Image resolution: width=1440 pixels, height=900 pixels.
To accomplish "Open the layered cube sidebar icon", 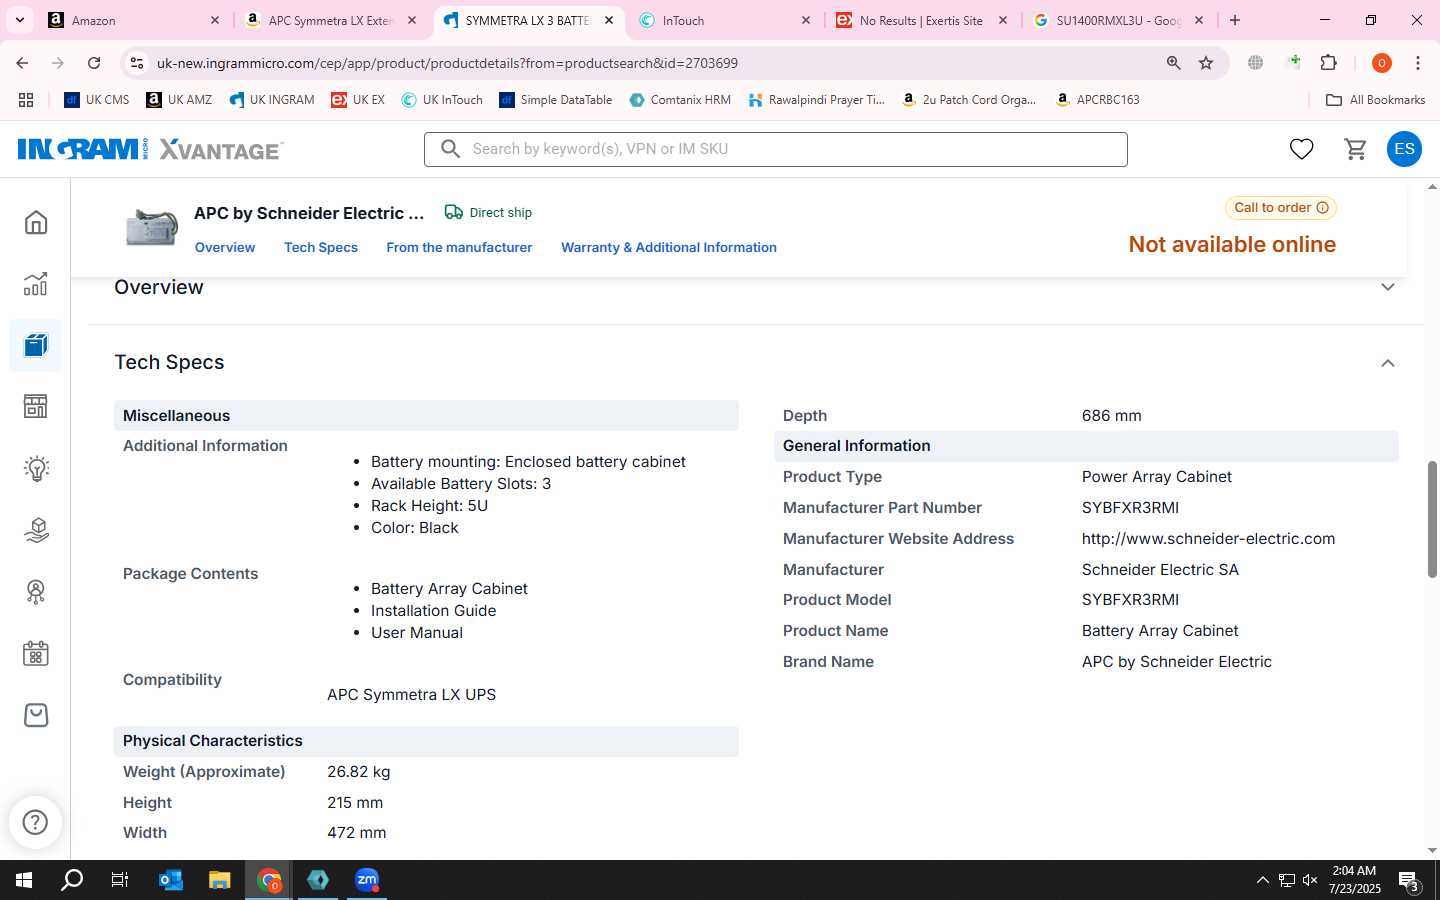I will pyautogui.click(x=36, y=530).
